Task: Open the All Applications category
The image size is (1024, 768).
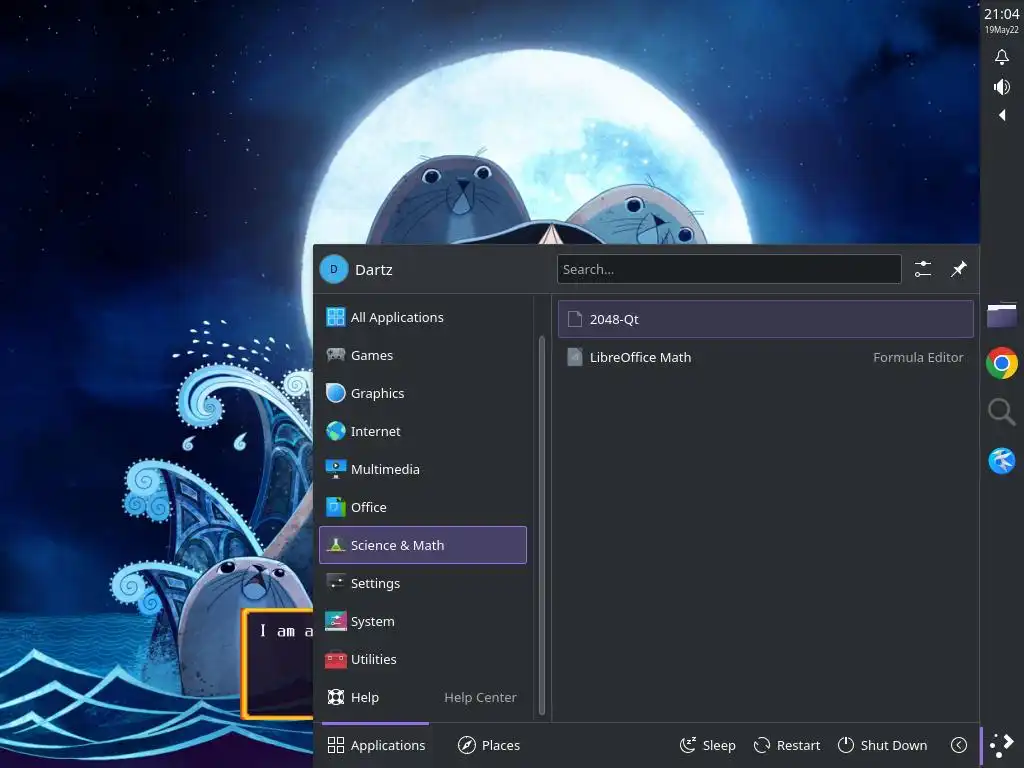Action: (423, 317)
